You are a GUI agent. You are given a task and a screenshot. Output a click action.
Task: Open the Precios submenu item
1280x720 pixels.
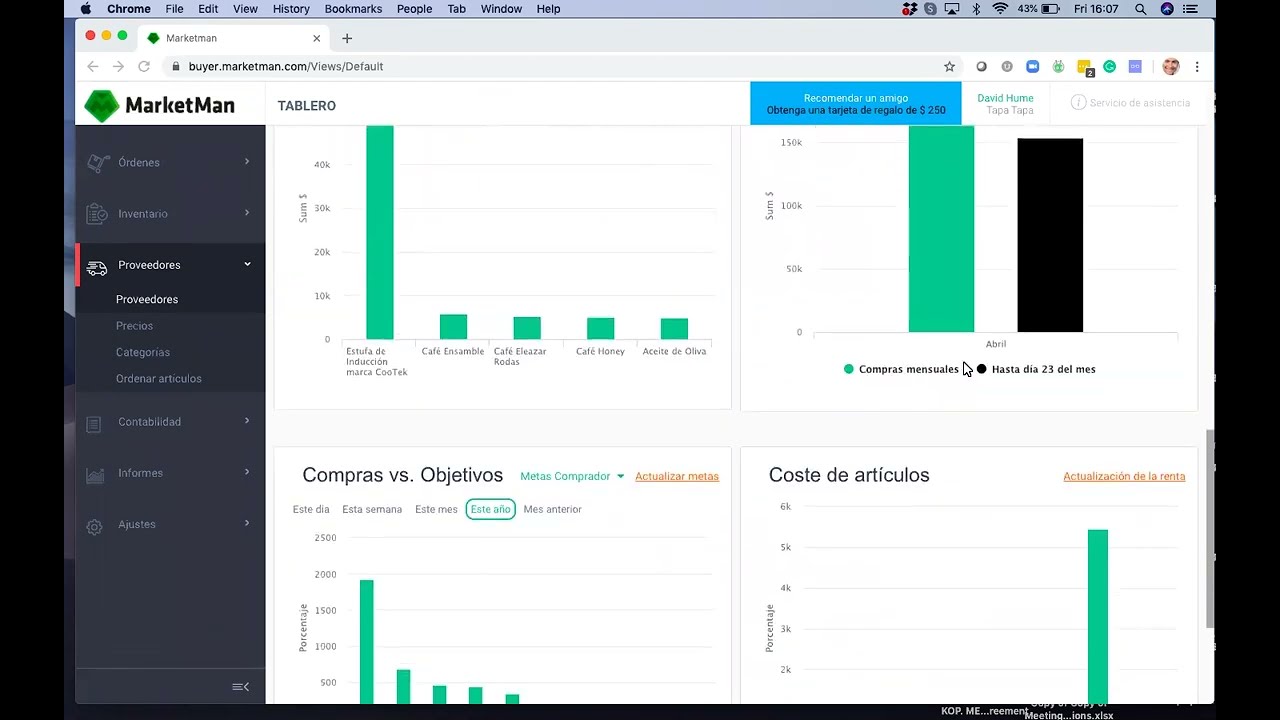click(x=134, y=326)
